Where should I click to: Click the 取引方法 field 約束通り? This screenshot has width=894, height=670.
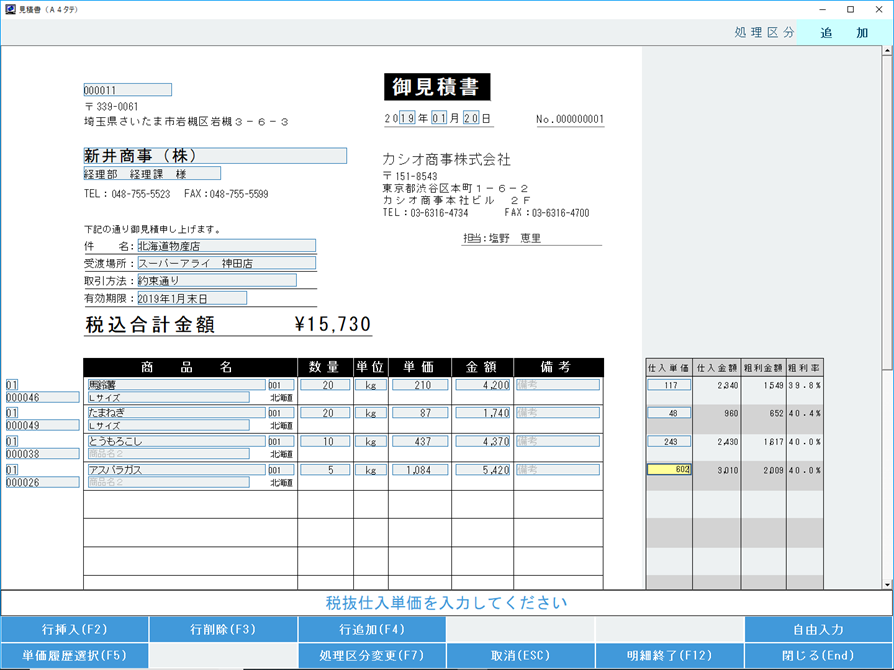pos(217,281)
